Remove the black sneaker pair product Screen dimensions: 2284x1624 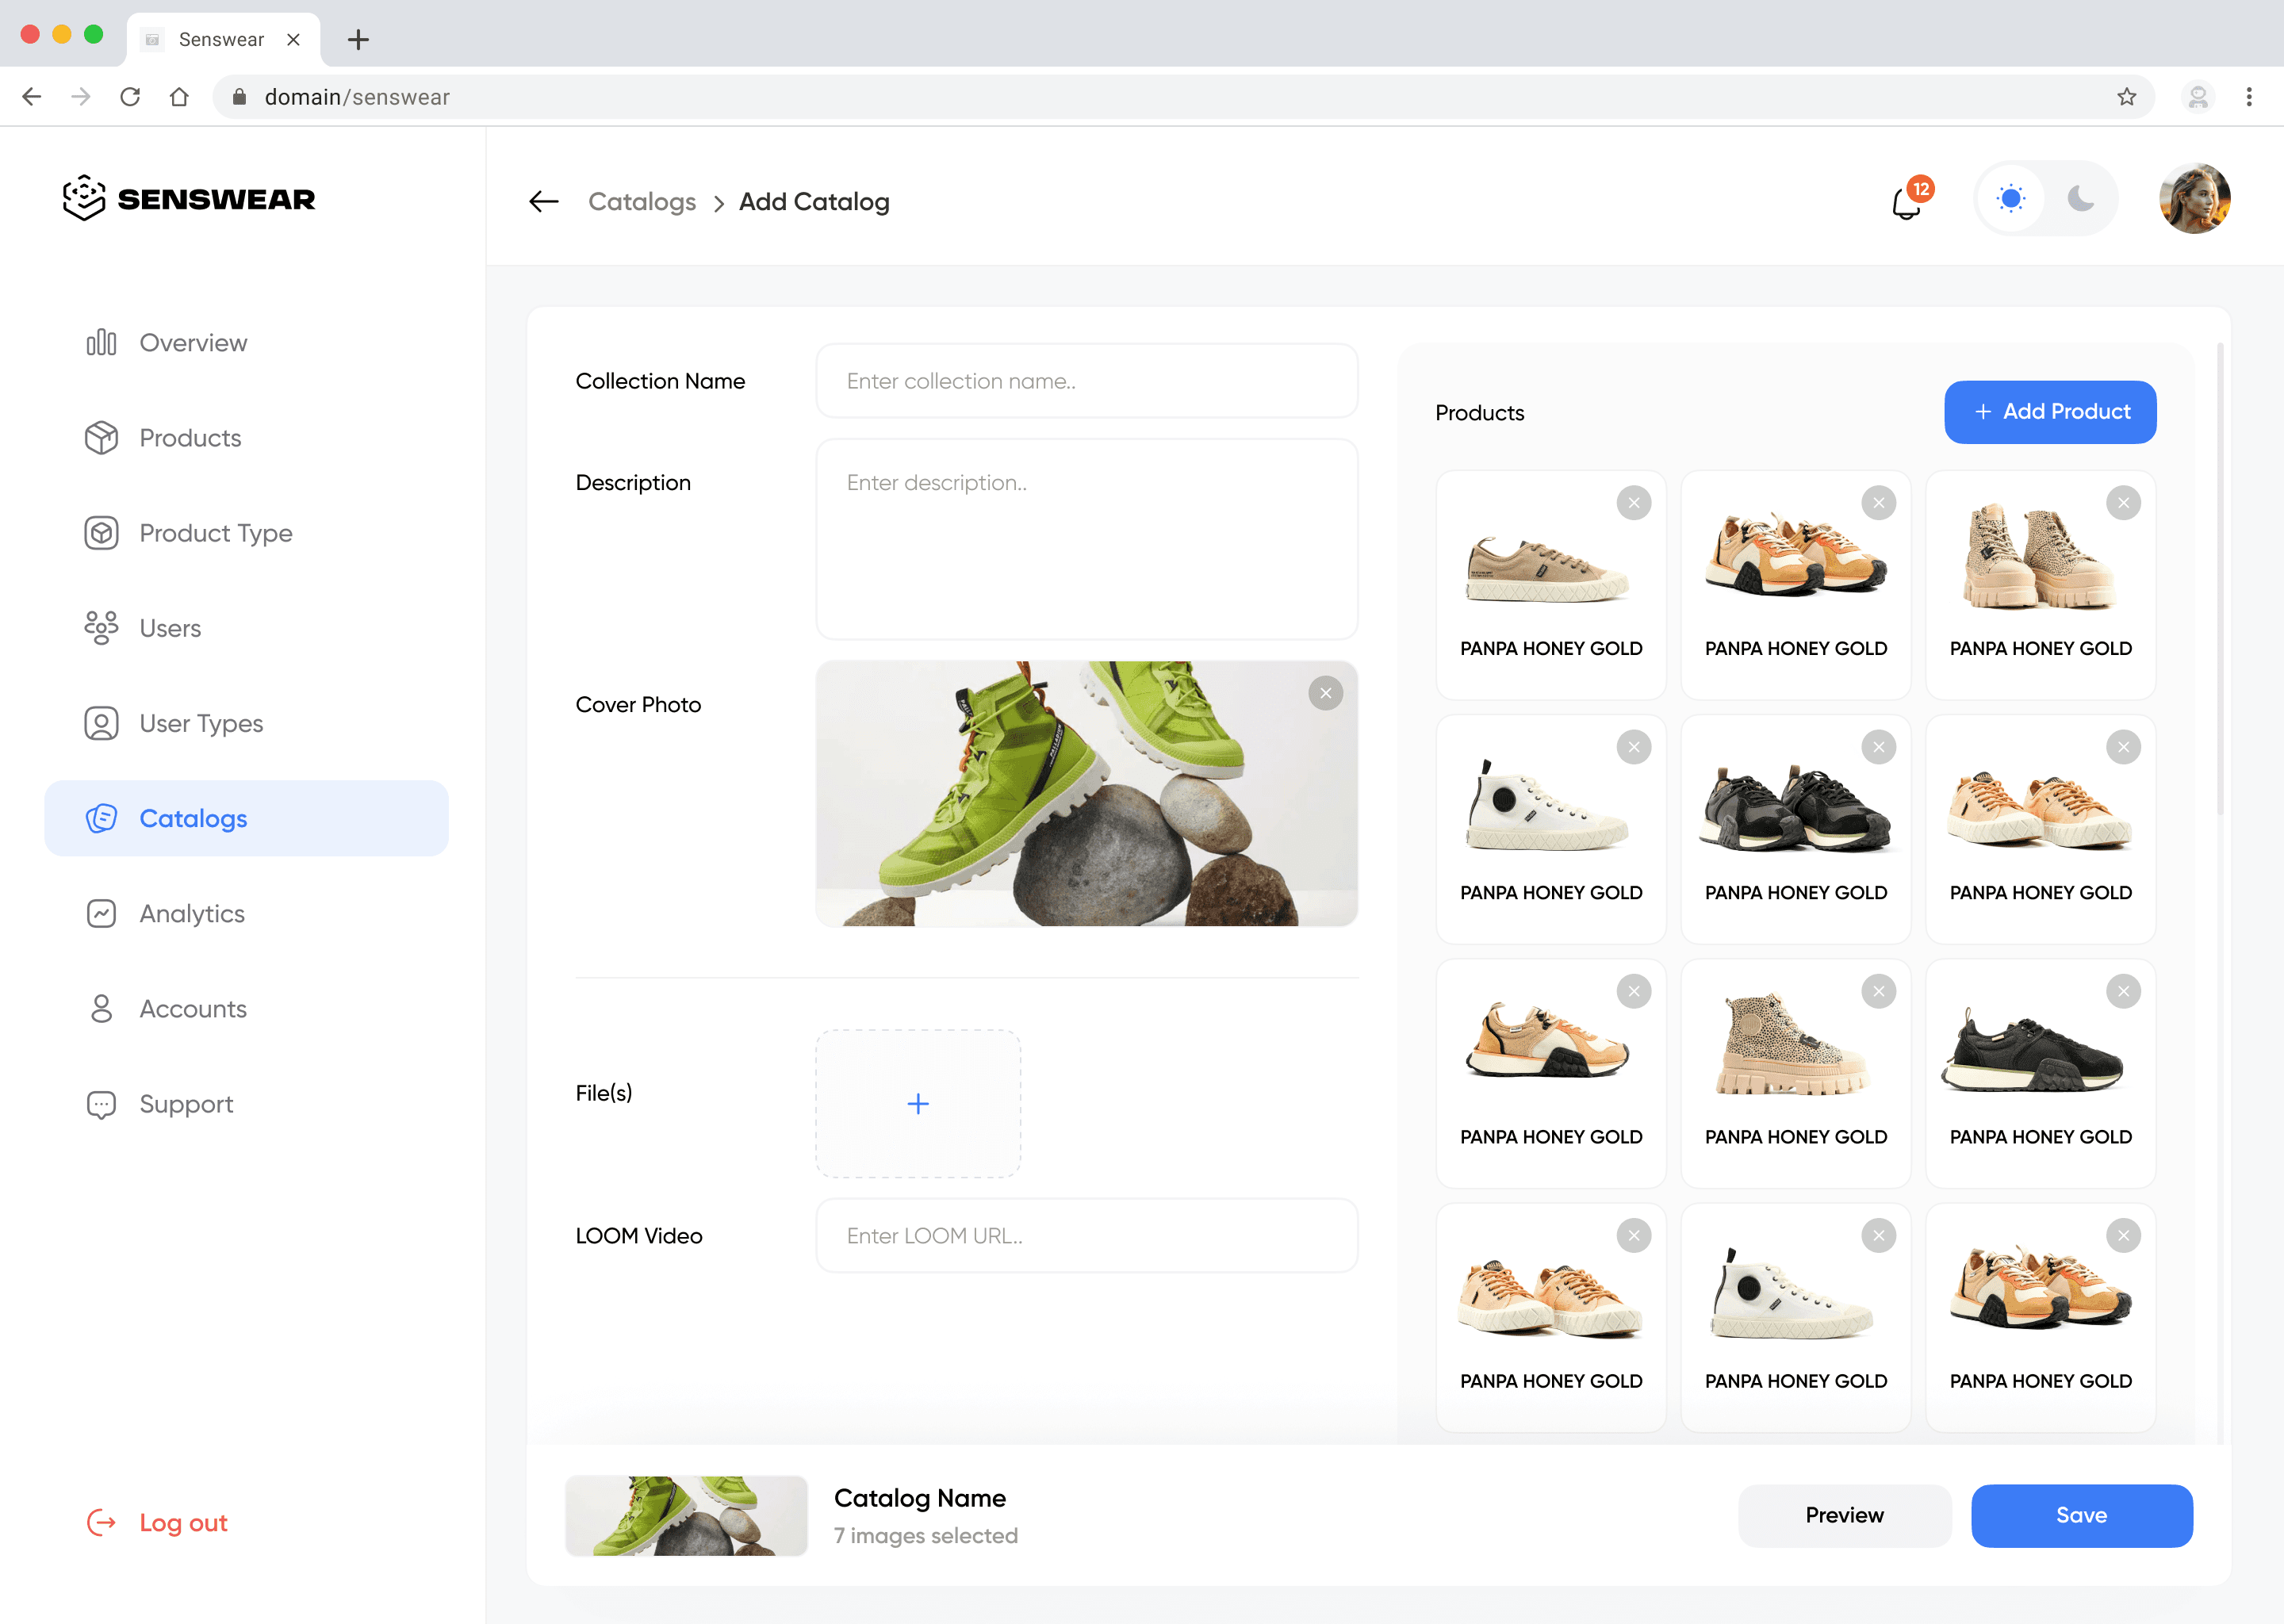1879,747
